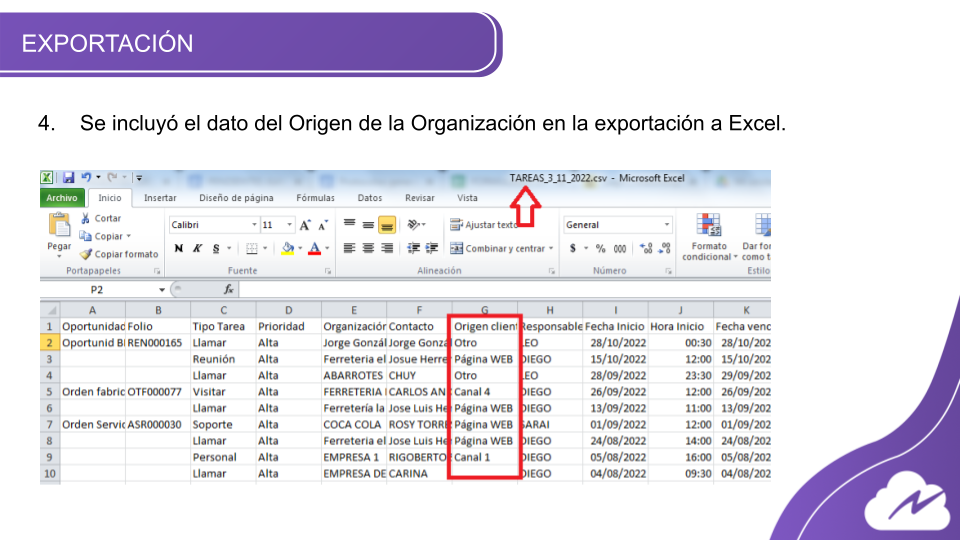
Task: Toggle Ajustar texto wrap text
Action: click(483, 225)
